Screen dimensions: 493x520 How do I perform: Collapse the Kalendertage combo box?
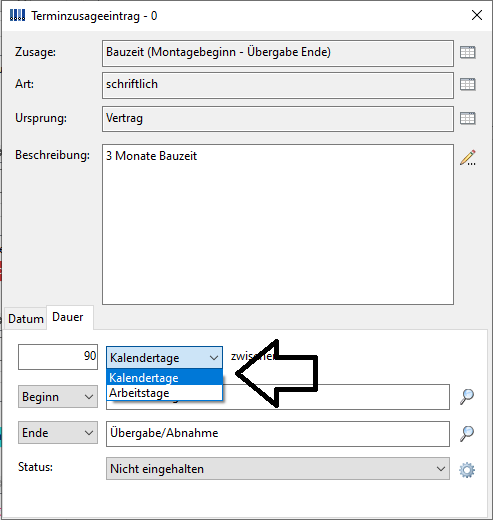click(x=164, y=357)
